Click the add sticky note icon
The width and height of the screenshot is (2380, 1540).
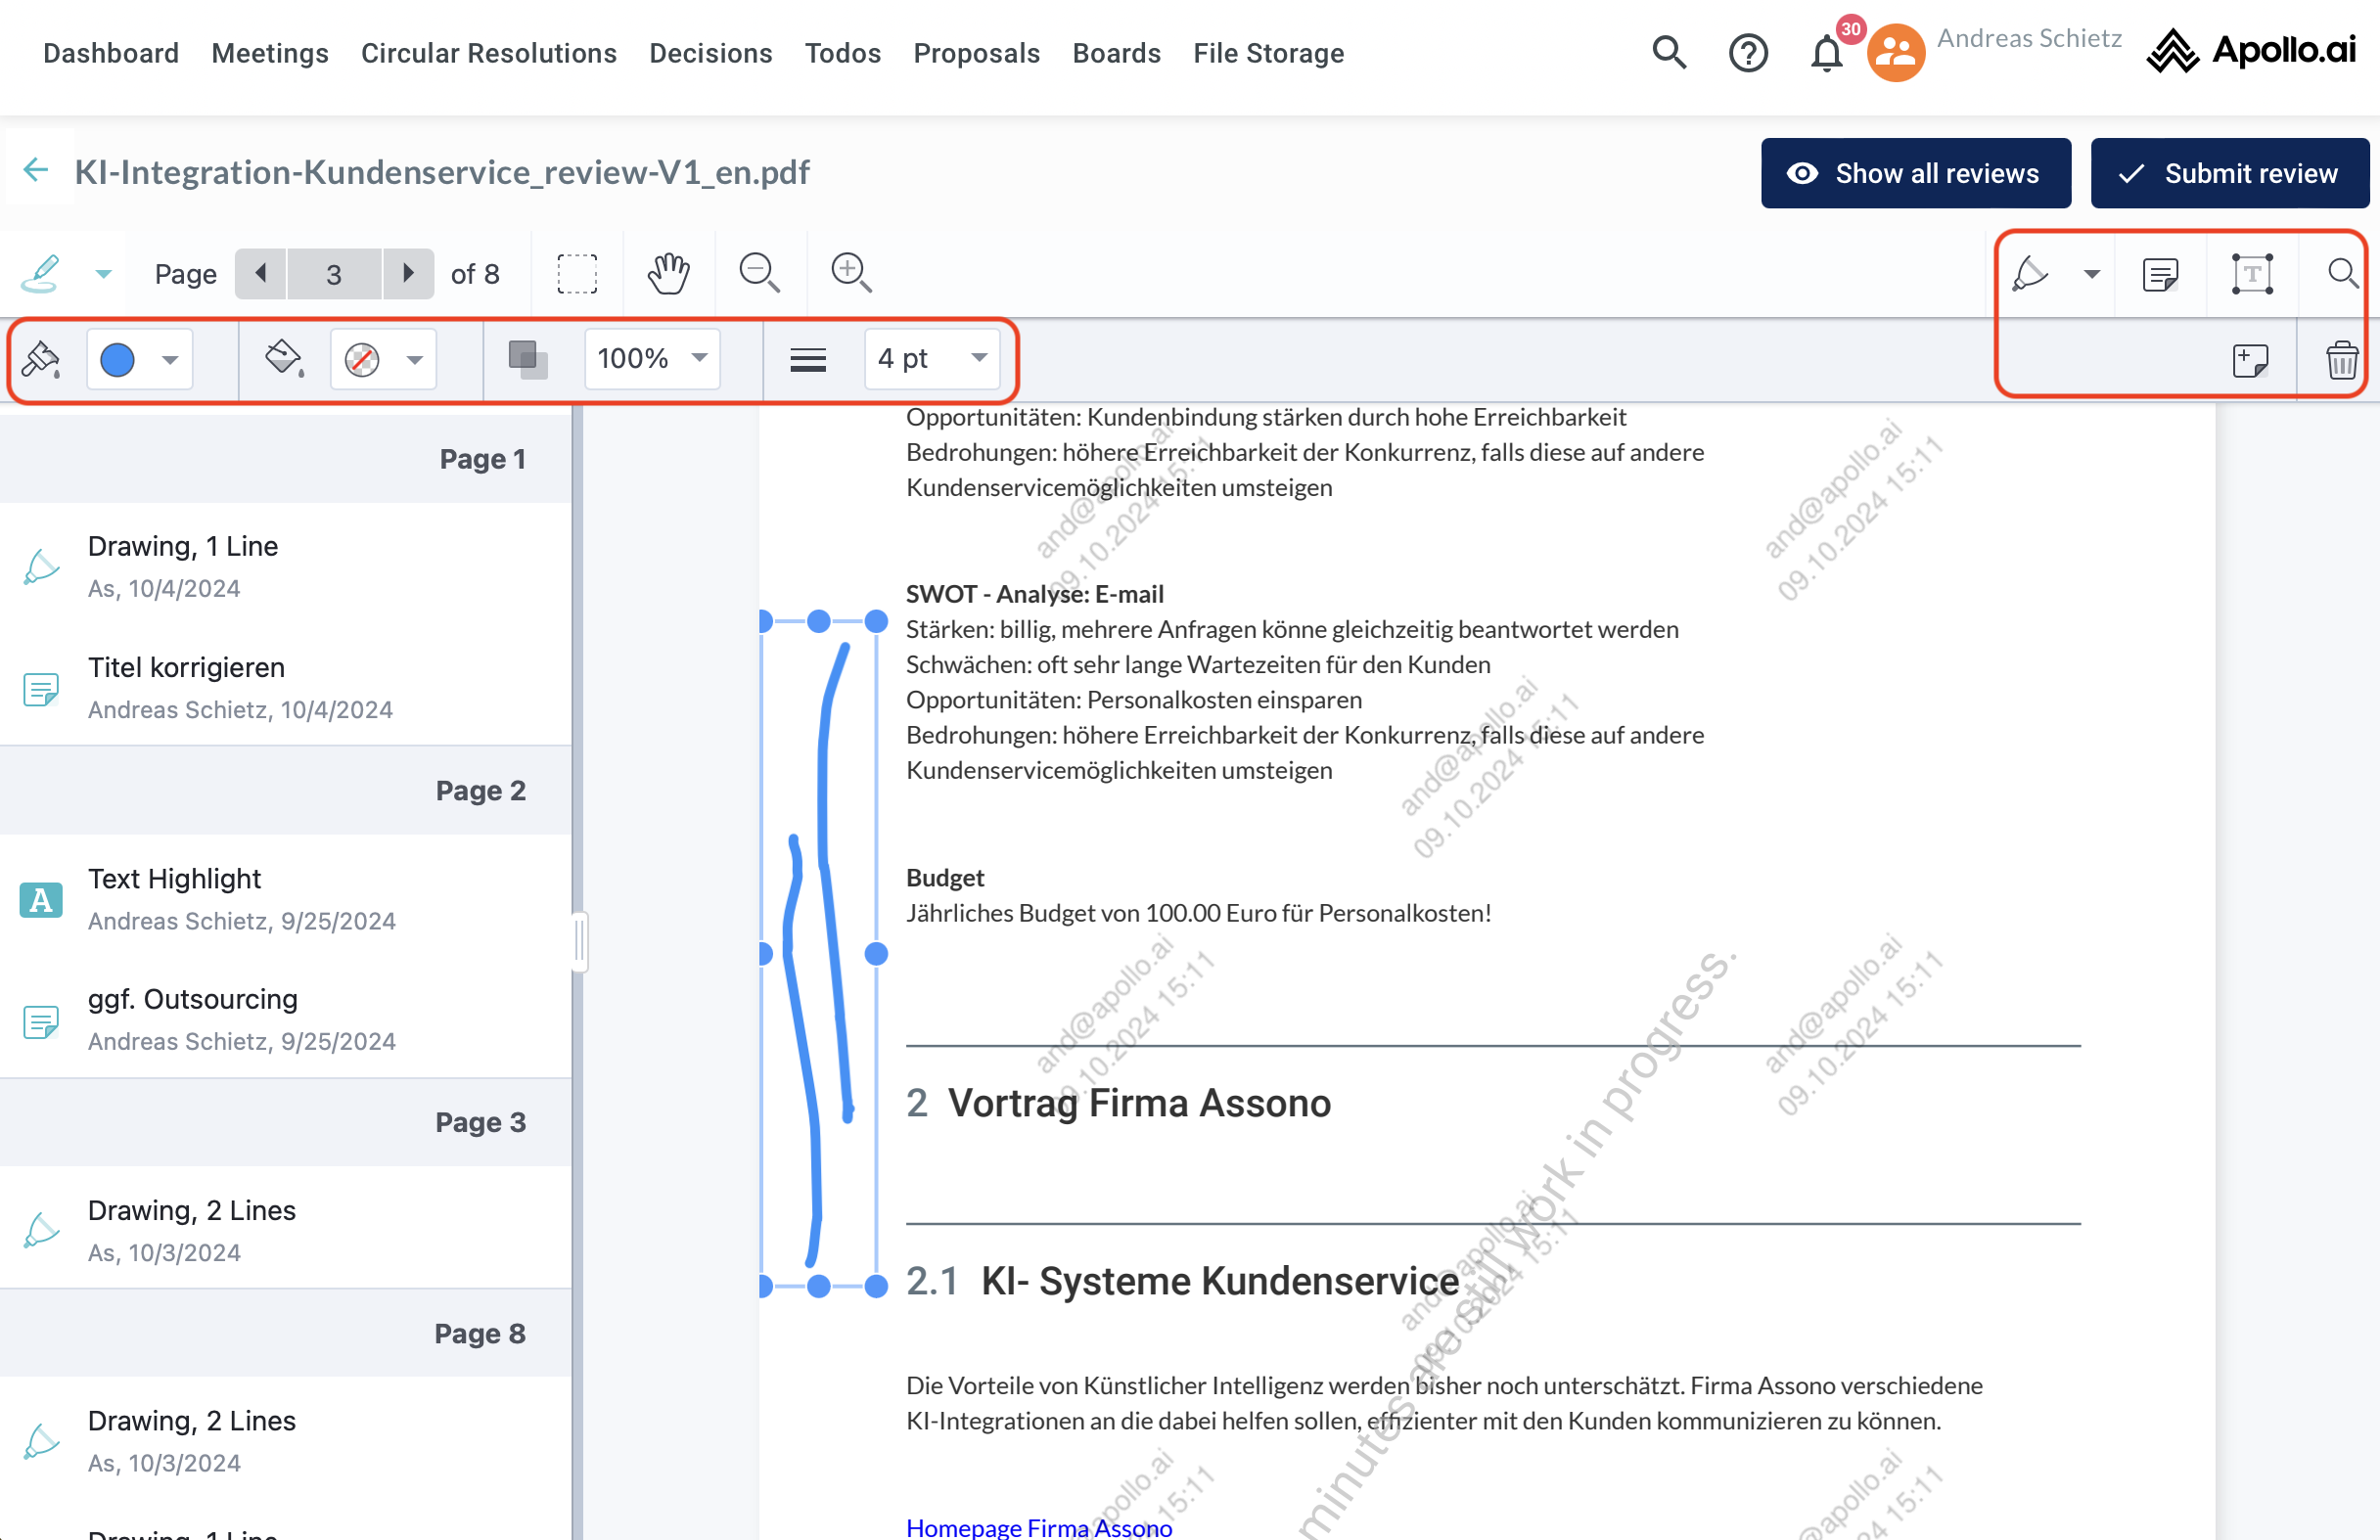click(x=2250, y=360)
